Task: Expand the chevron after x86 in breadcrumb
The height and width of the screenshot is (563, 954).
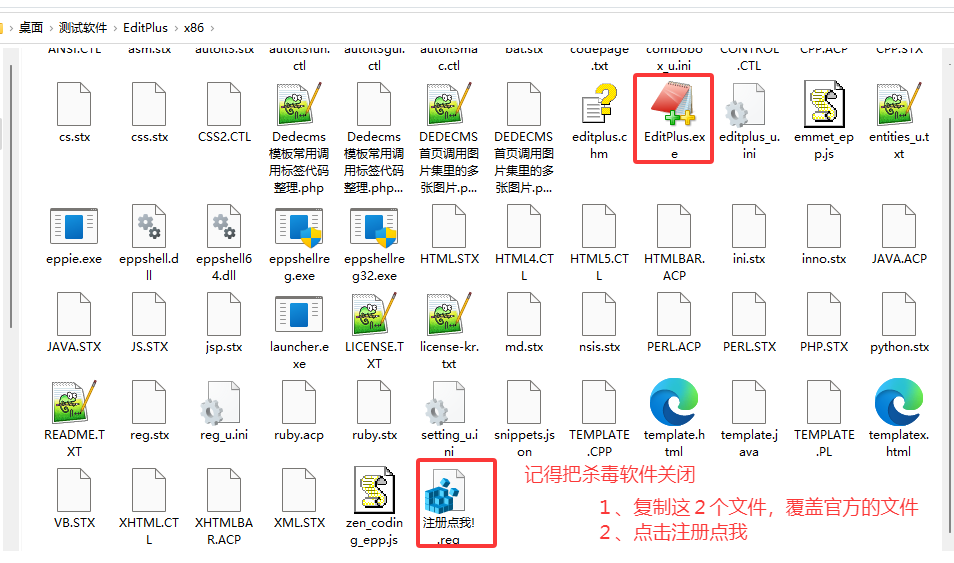Action: click(x=212, y=28)
